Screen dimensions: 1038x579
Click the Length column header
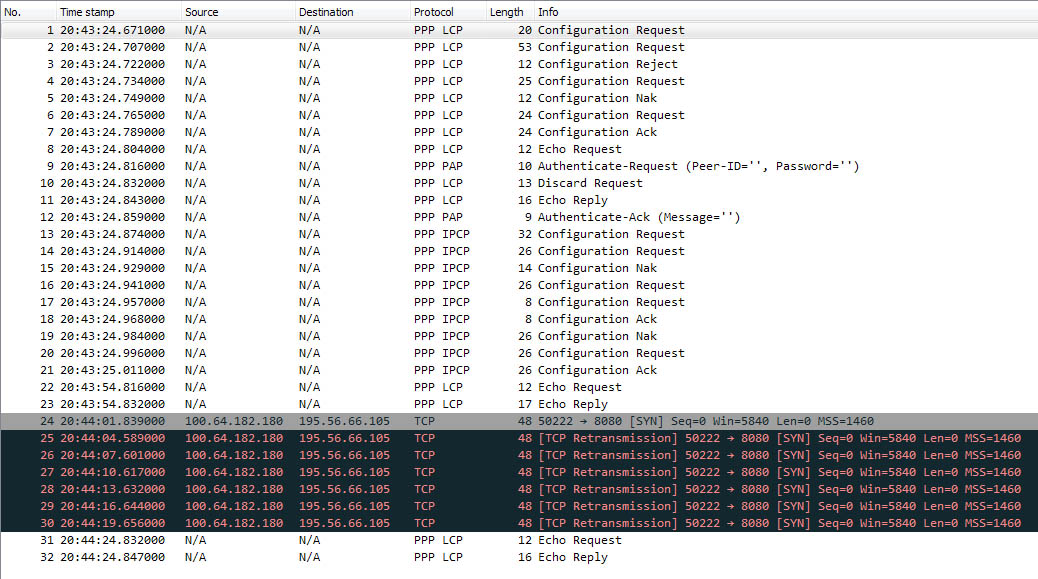pos(507,12)
